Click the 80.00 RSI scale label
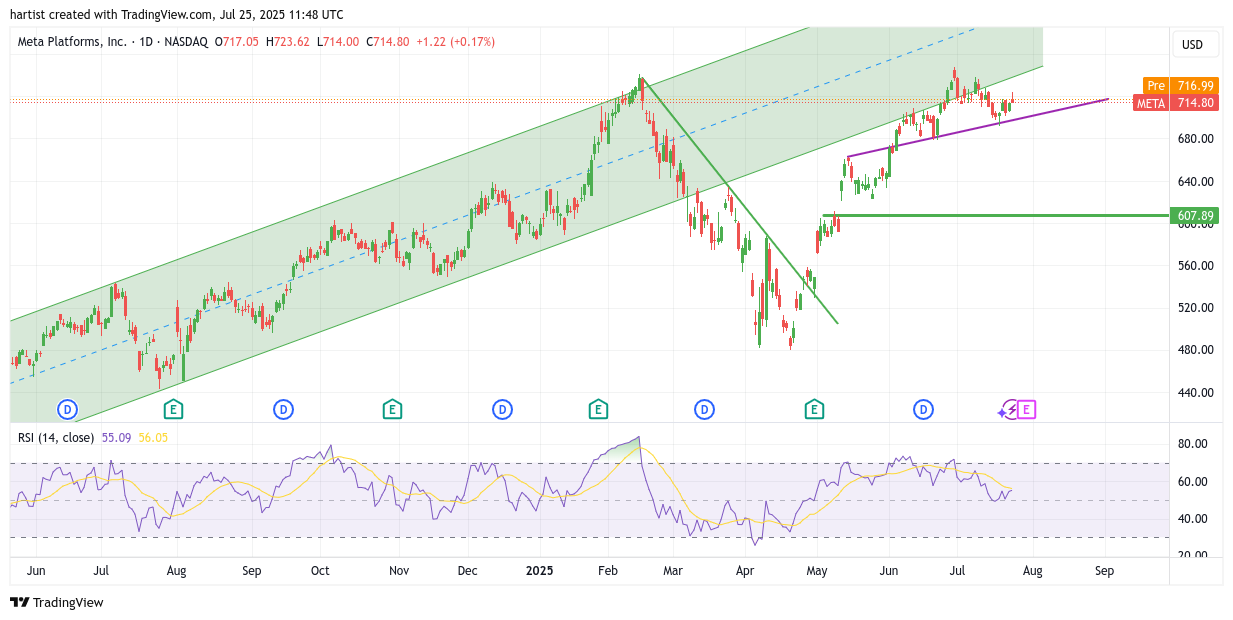 [x=1193, y=444]
